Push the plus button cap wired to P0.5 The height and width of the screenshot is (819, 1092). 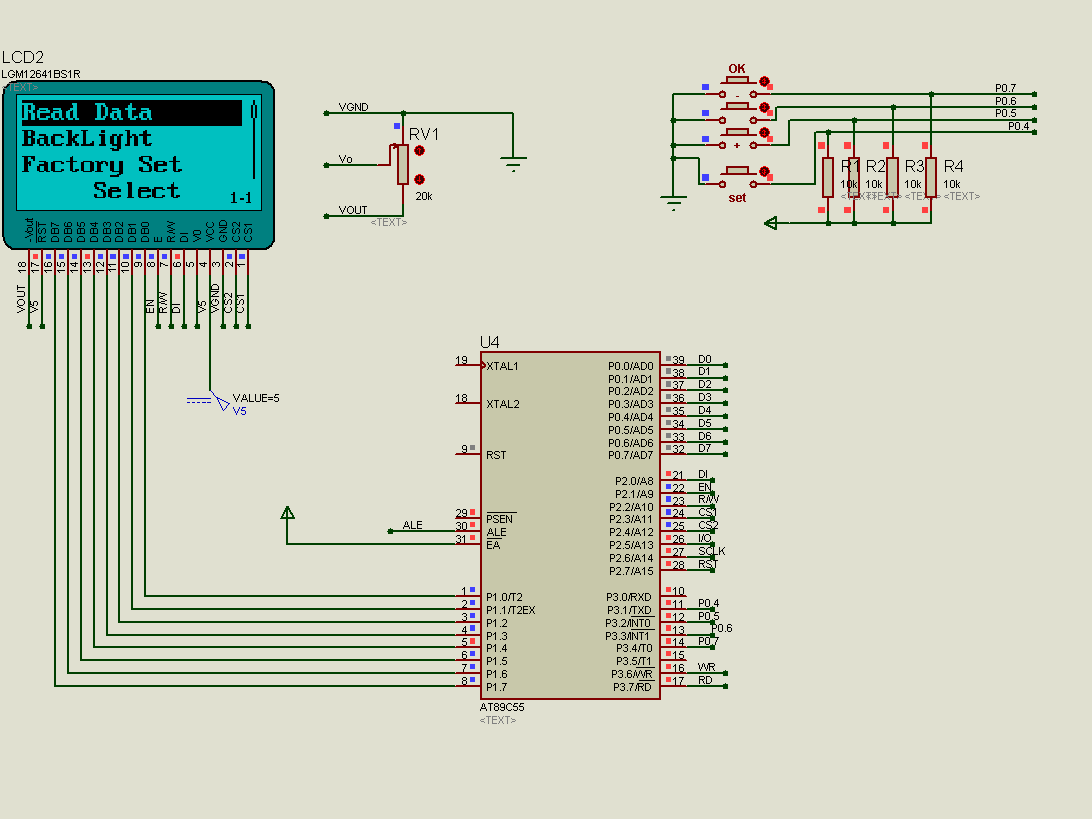pos(737,132)
